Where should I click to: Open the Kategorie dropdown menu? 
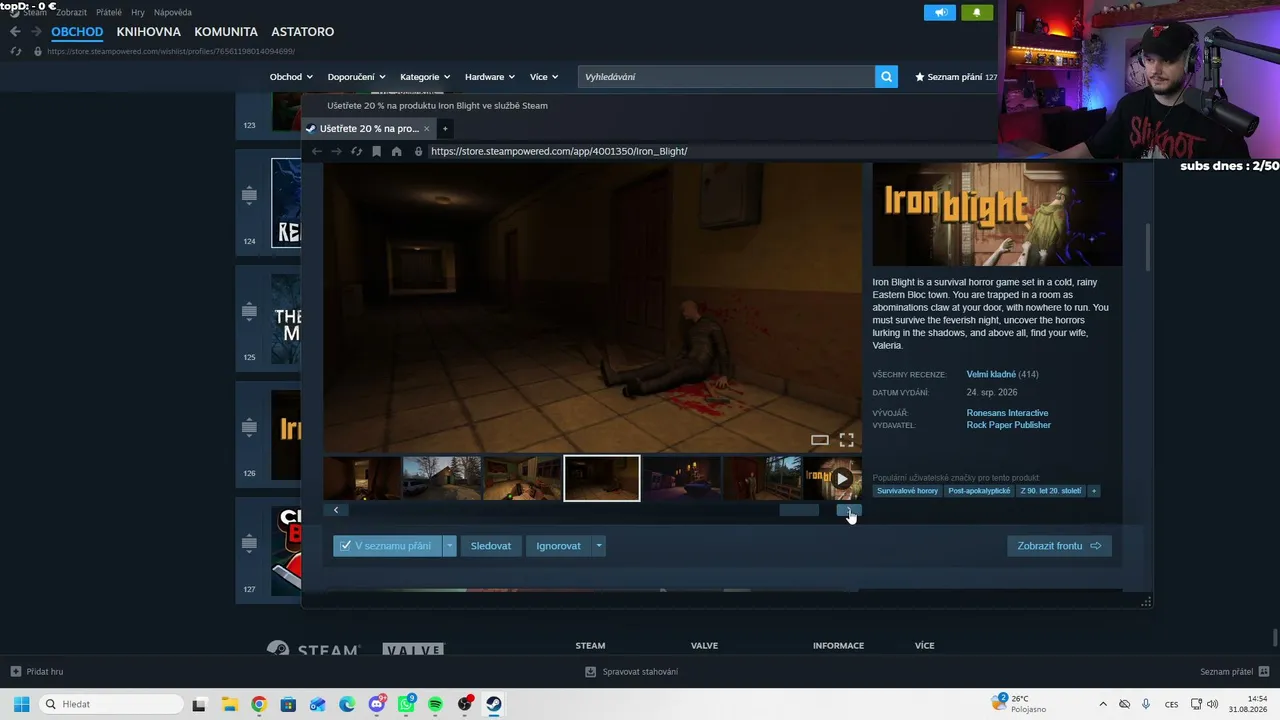[x=425, y=77]
